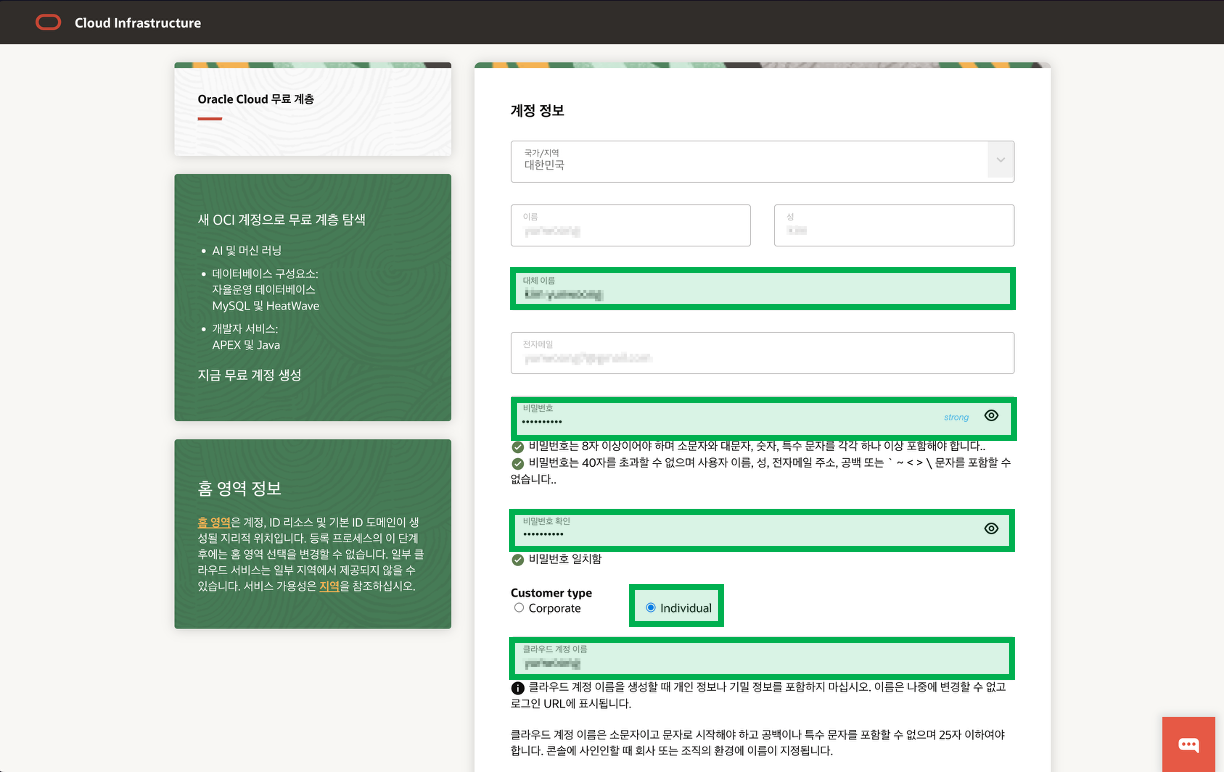Click the strong password strength indicator
Viewport: 1224px width, 772px height.
957,417
